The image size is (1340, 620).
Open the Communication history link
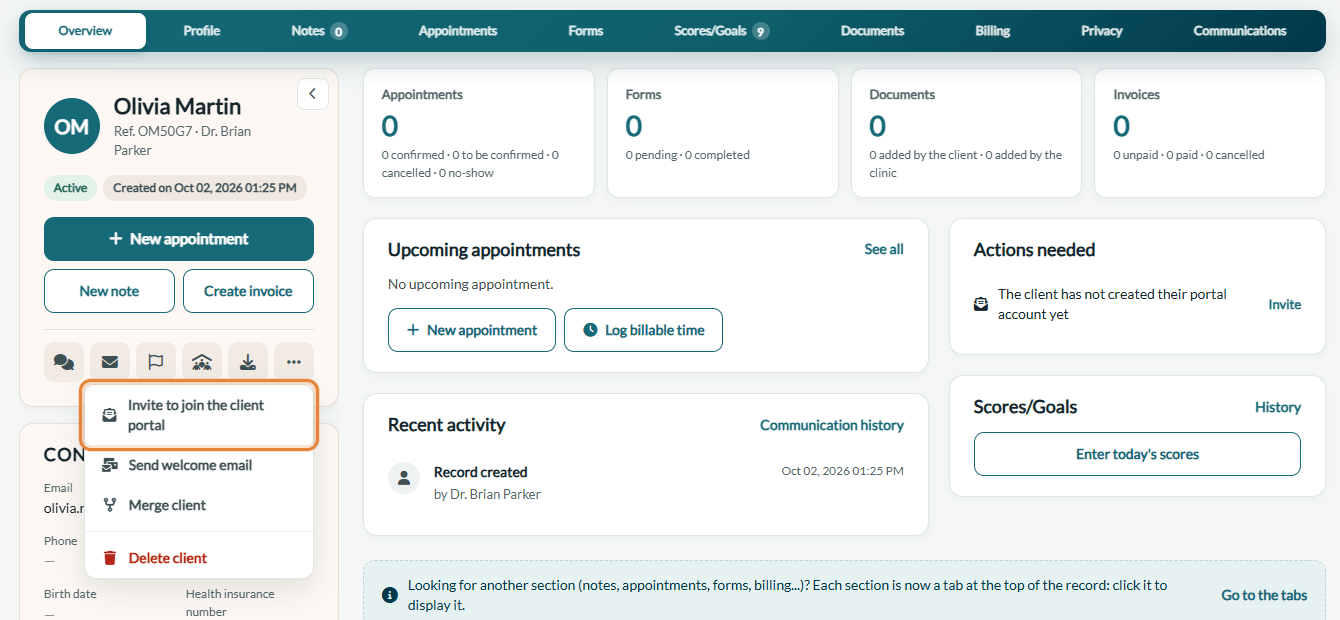(832, 425)
